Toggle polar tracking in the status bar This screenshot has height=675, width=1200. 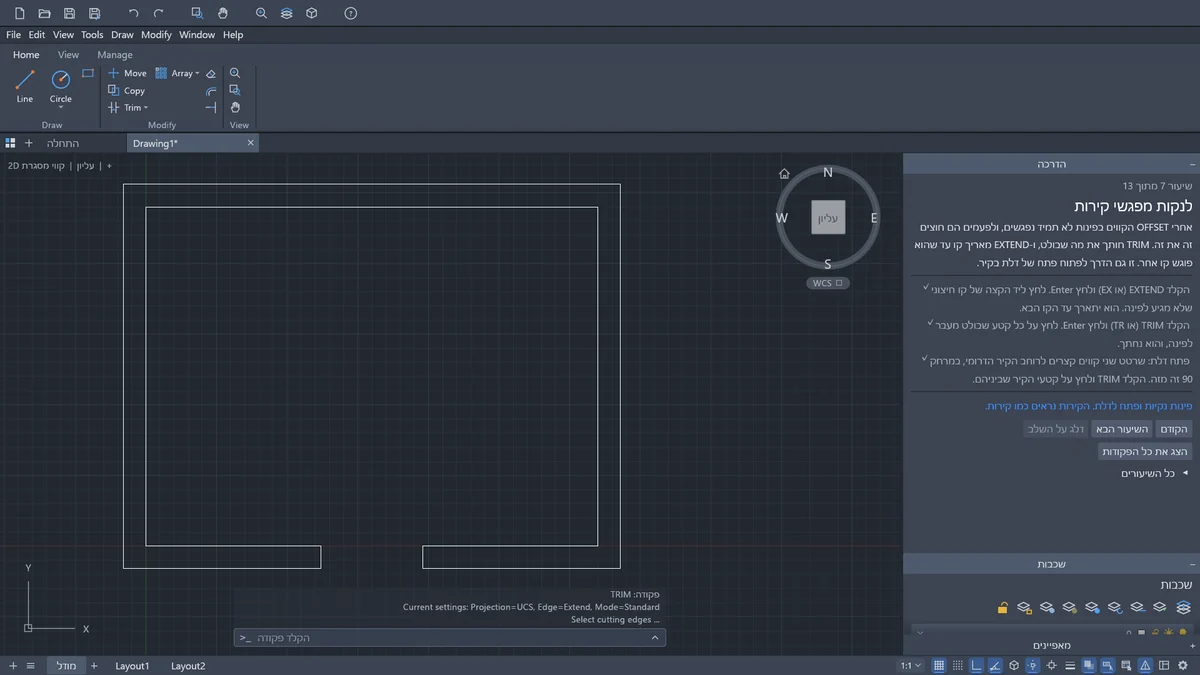[995, 666]
